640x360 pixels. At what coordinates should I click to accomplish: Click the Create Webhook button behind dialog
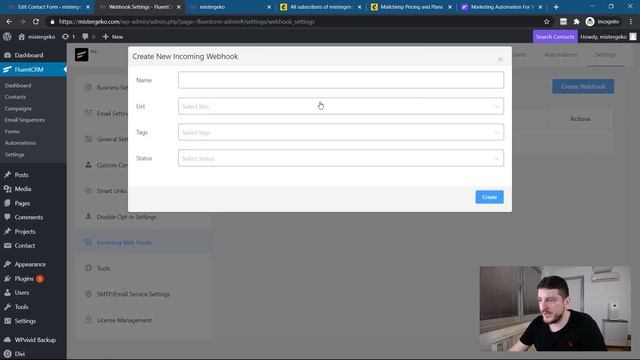pos(583,87)
